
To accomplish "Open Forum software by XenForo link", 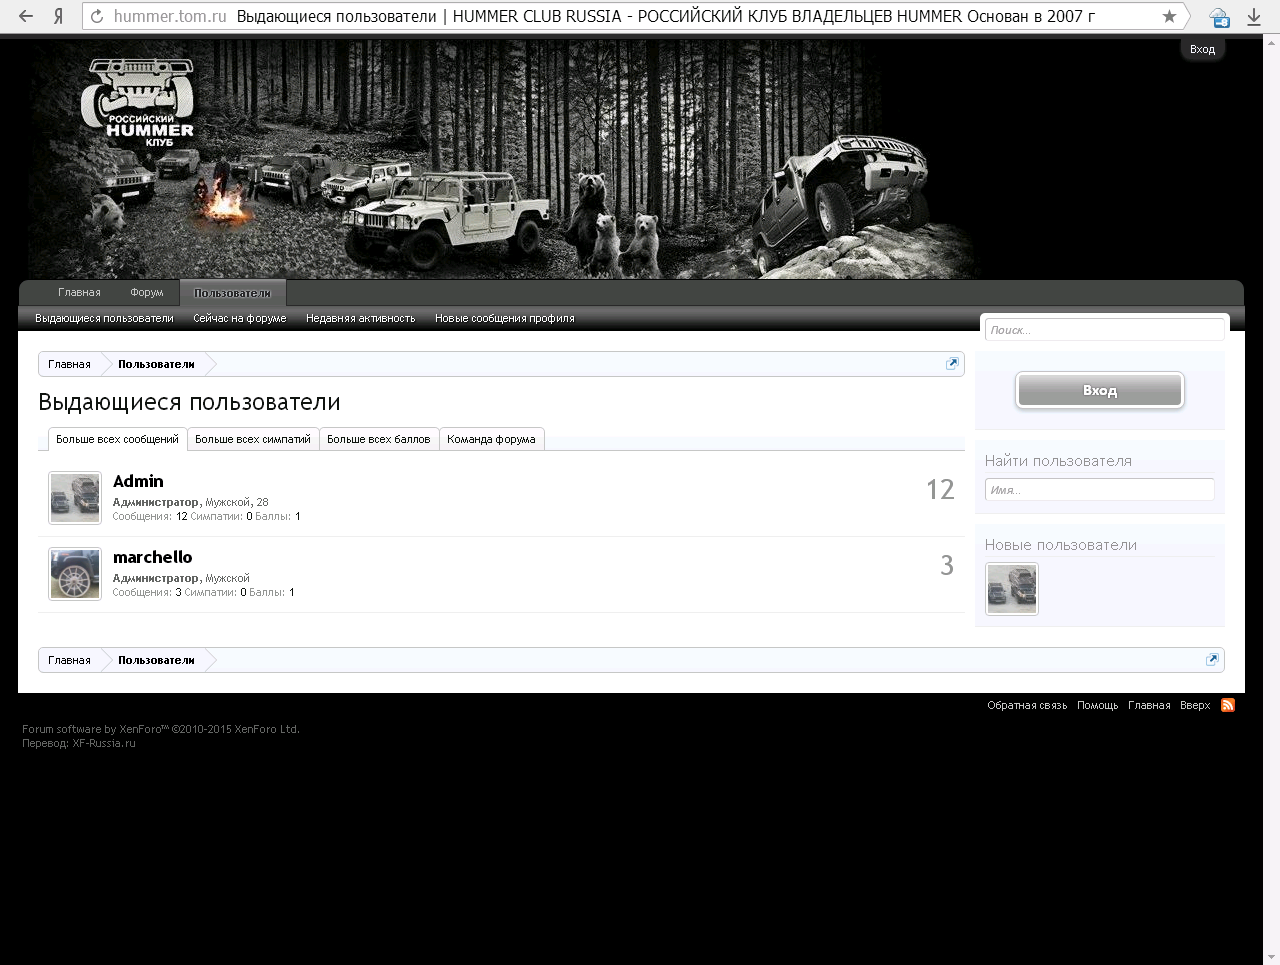I will click(x=161, y=729).
